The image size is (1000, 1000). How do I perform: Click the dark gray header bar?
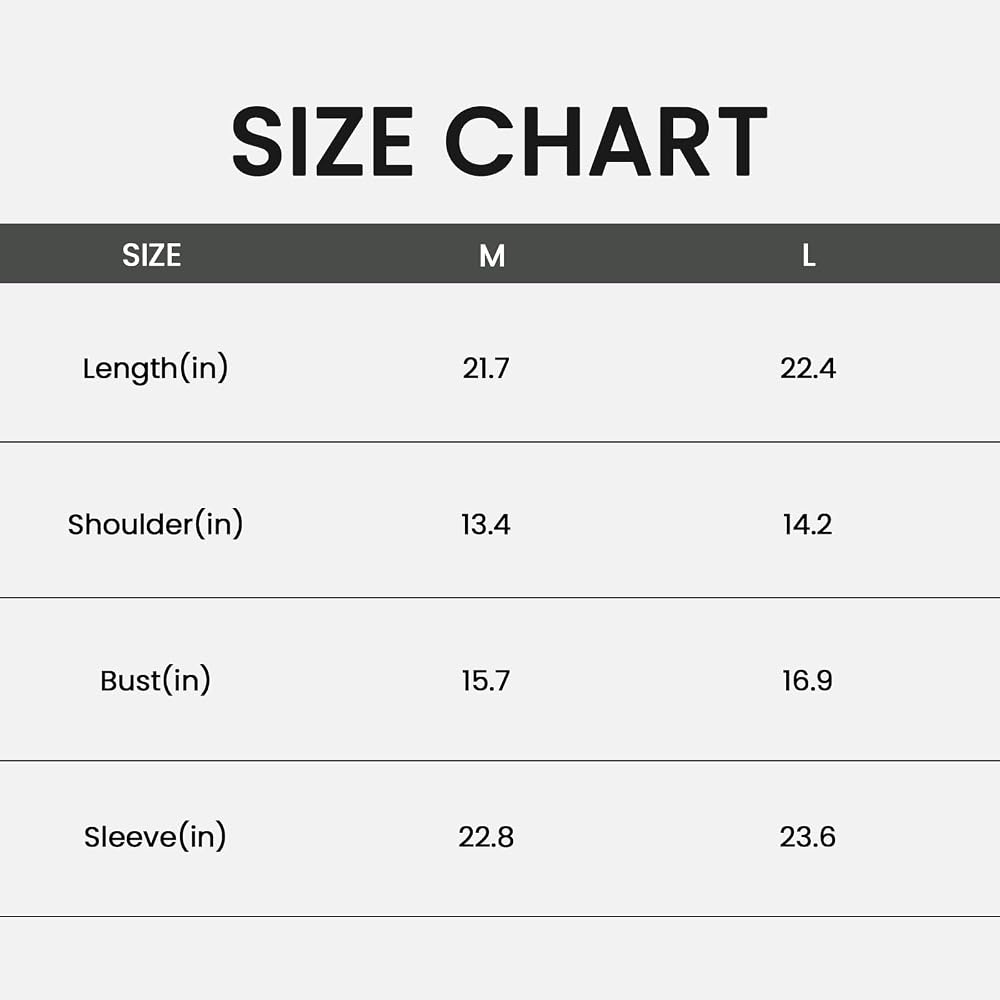coord(500,253)
